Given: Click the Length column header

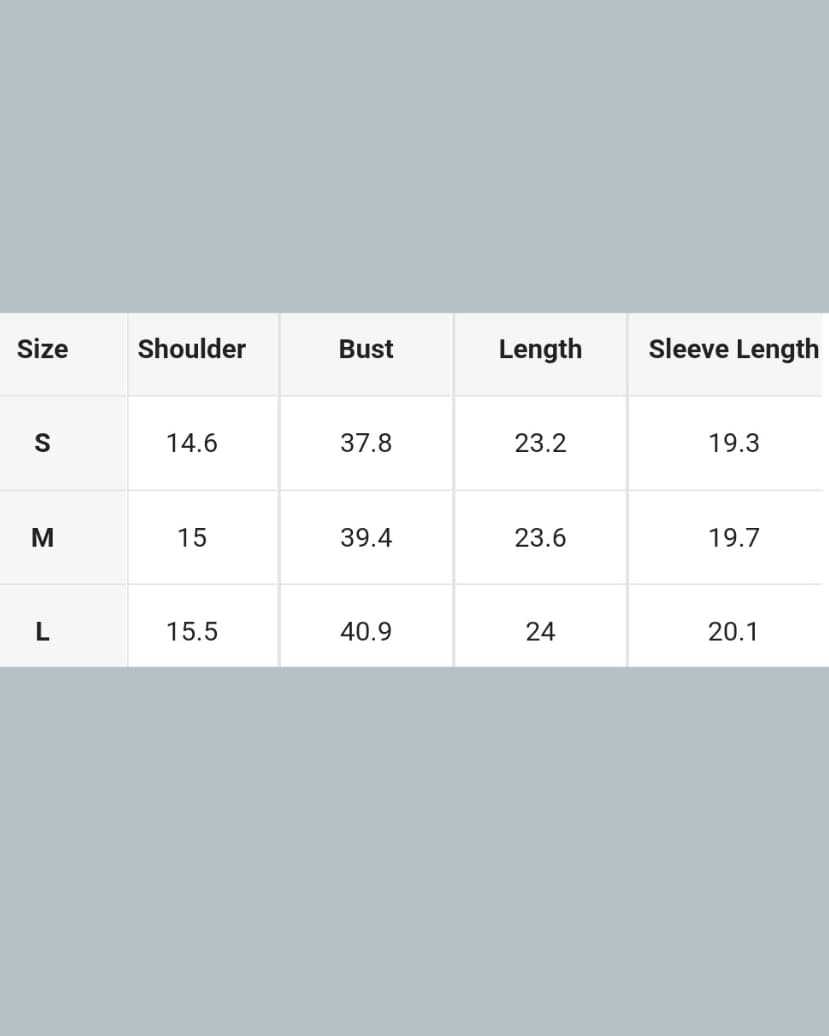Looking at the screenshot, I should click(x=540, y=349).
